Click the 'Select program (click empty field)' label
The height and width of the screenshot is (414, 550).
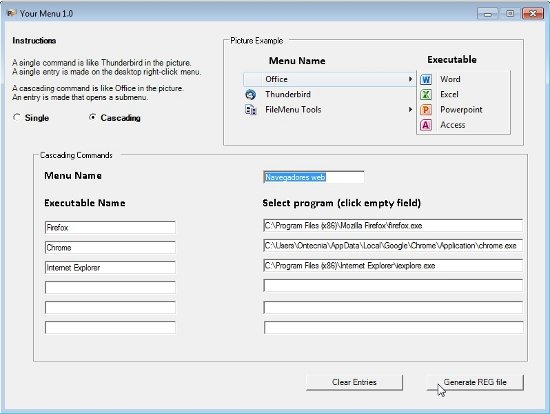pos(342,203)
